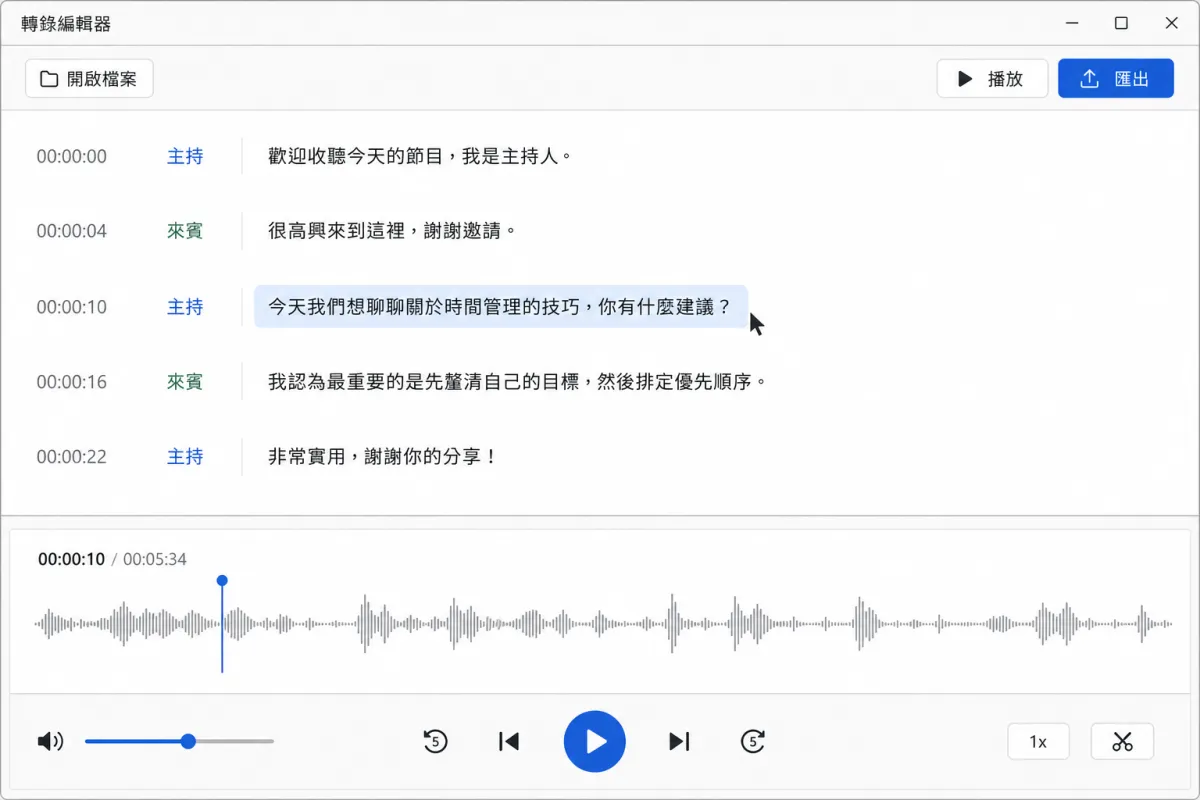Open a file with 開啟檔案 button
This screenshot has height=800, width=1200.
[89, 78]
